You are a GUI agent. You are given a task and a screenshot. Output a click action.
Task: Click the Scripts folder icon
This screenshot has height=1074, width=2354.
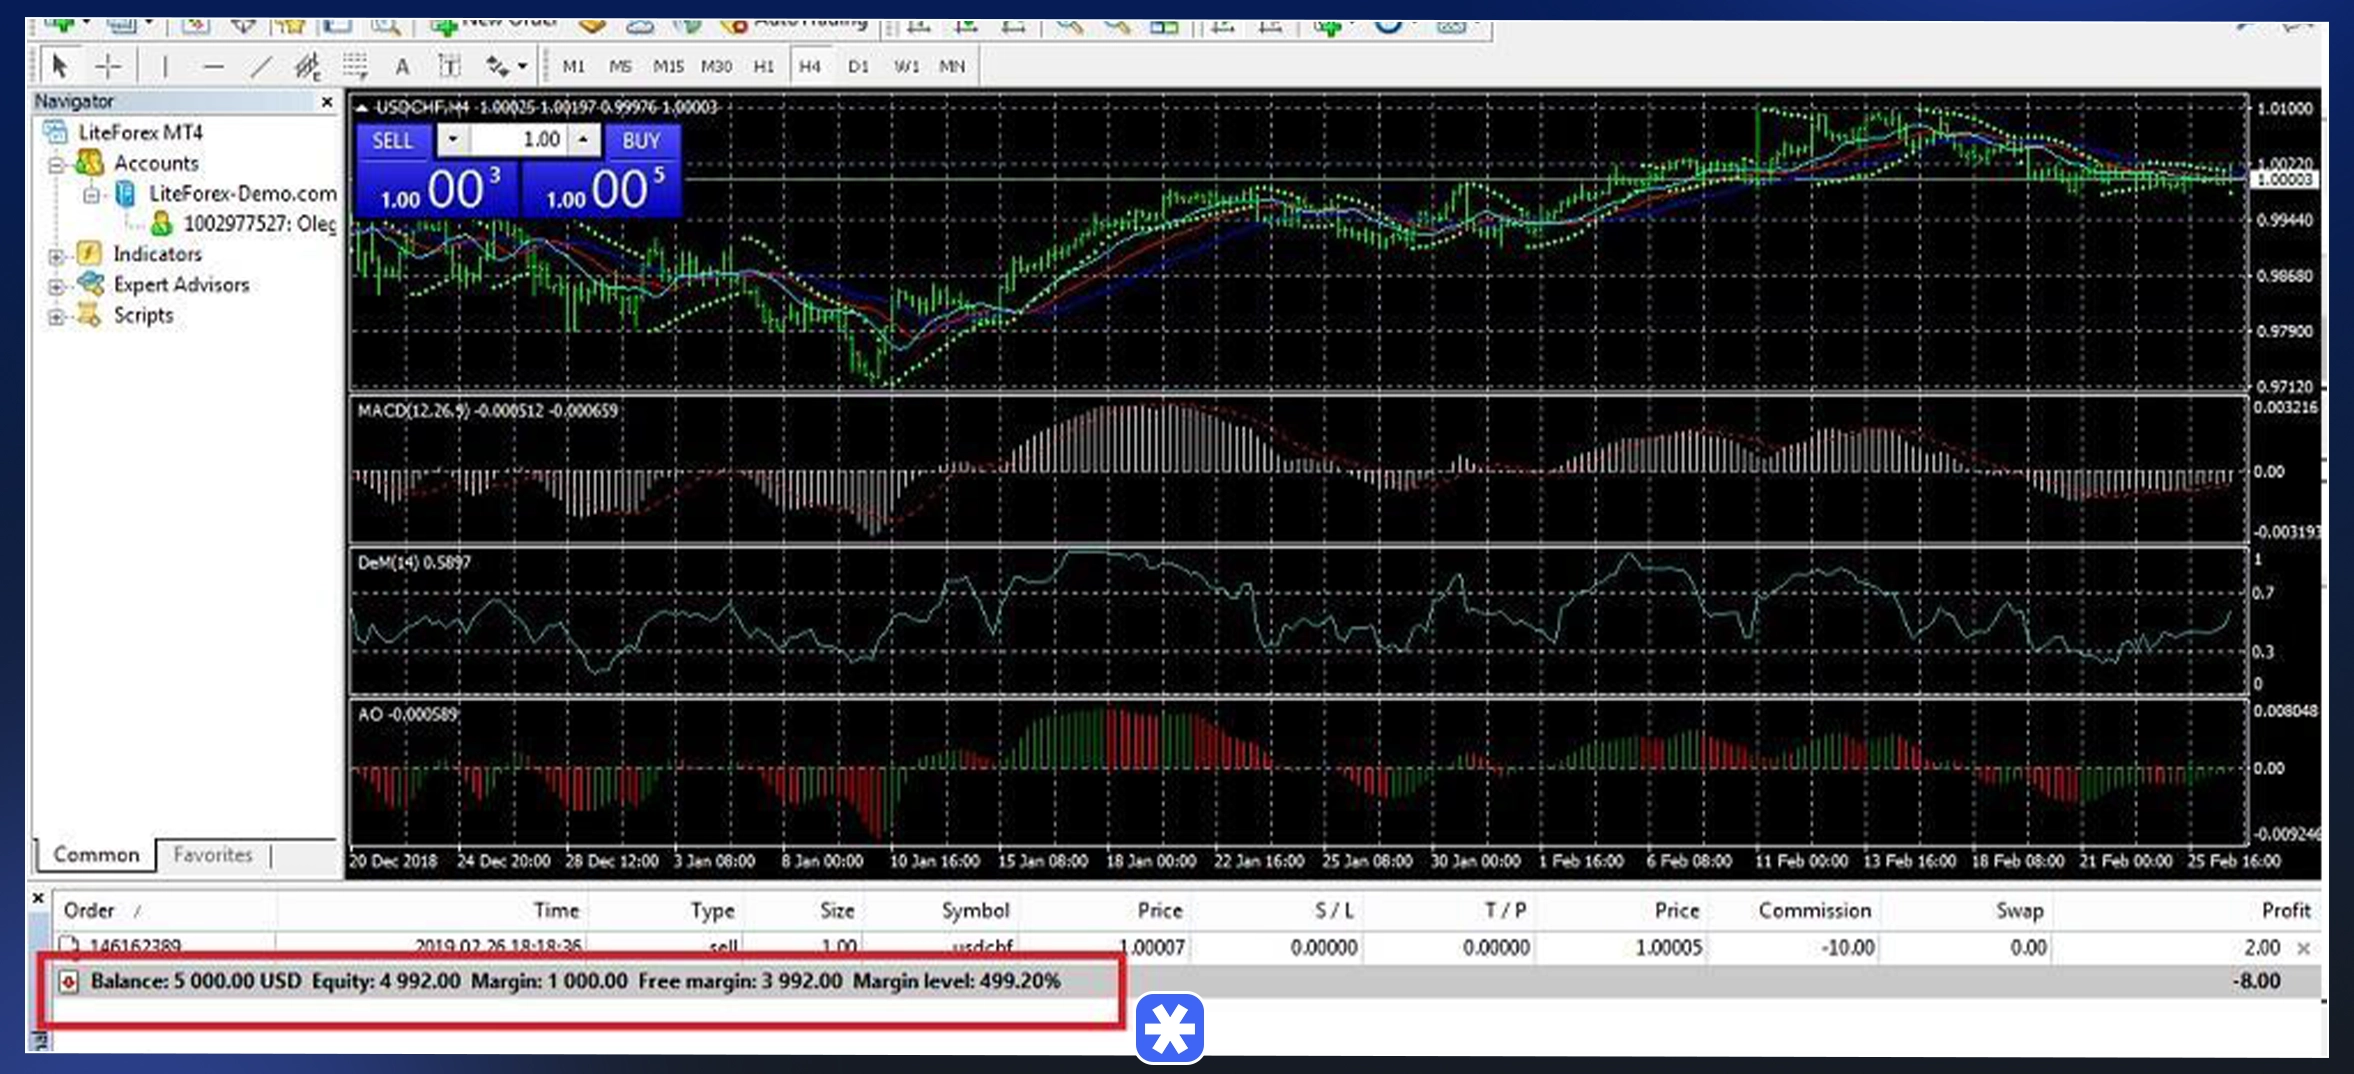[x=90, y=315]
